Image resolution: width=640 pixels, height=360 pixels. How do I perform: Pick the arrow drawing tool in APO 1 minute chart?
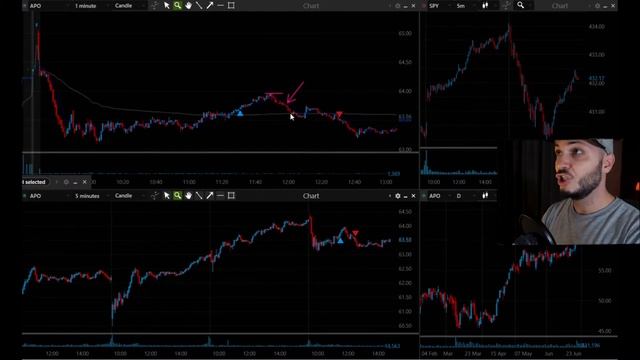tap(209, 6)
